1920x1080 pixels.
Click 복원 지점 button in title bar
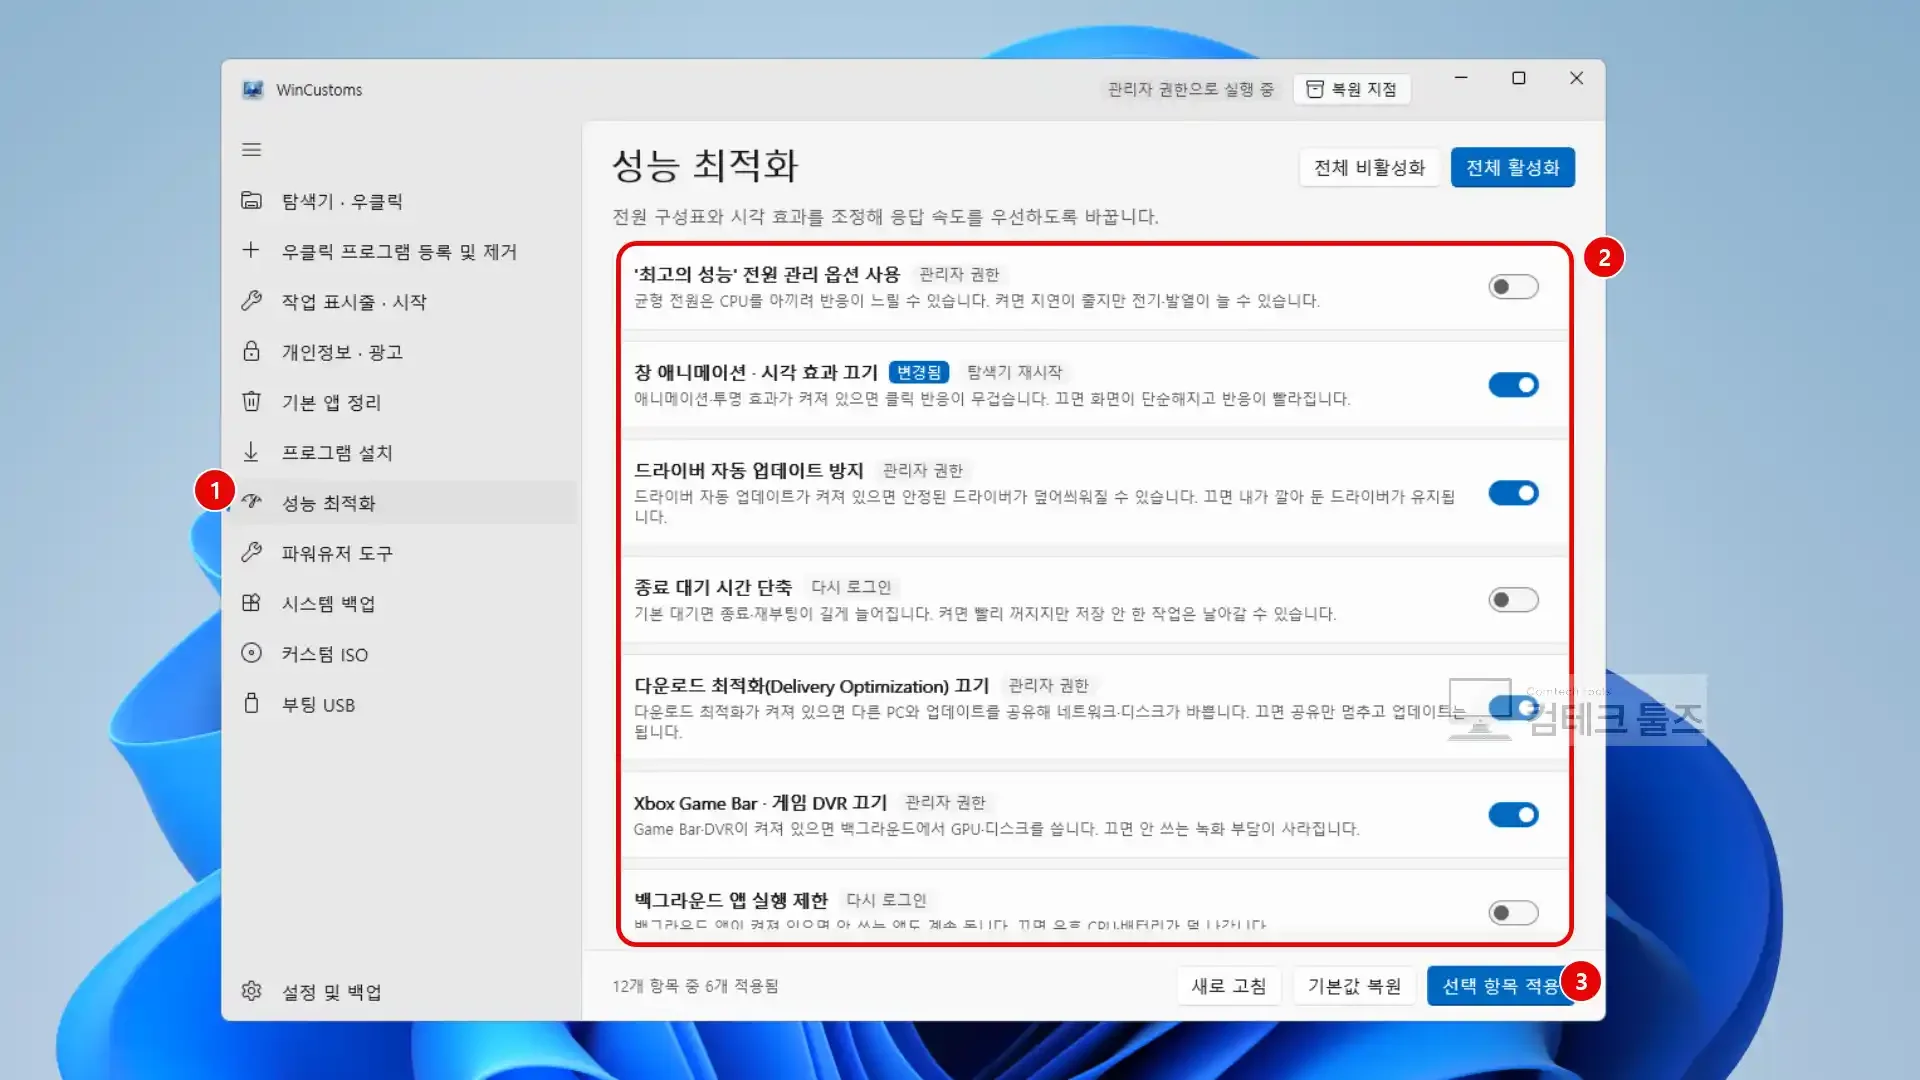pyautogui.click(x=1352, y=89)
